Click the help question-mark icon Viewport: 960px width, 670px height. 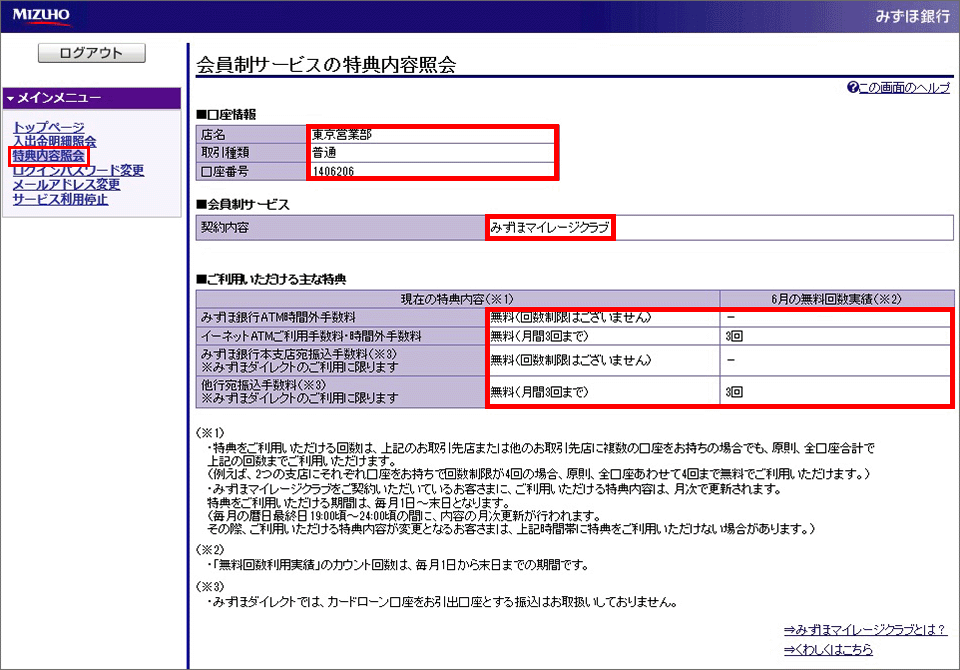pos(852,88)
